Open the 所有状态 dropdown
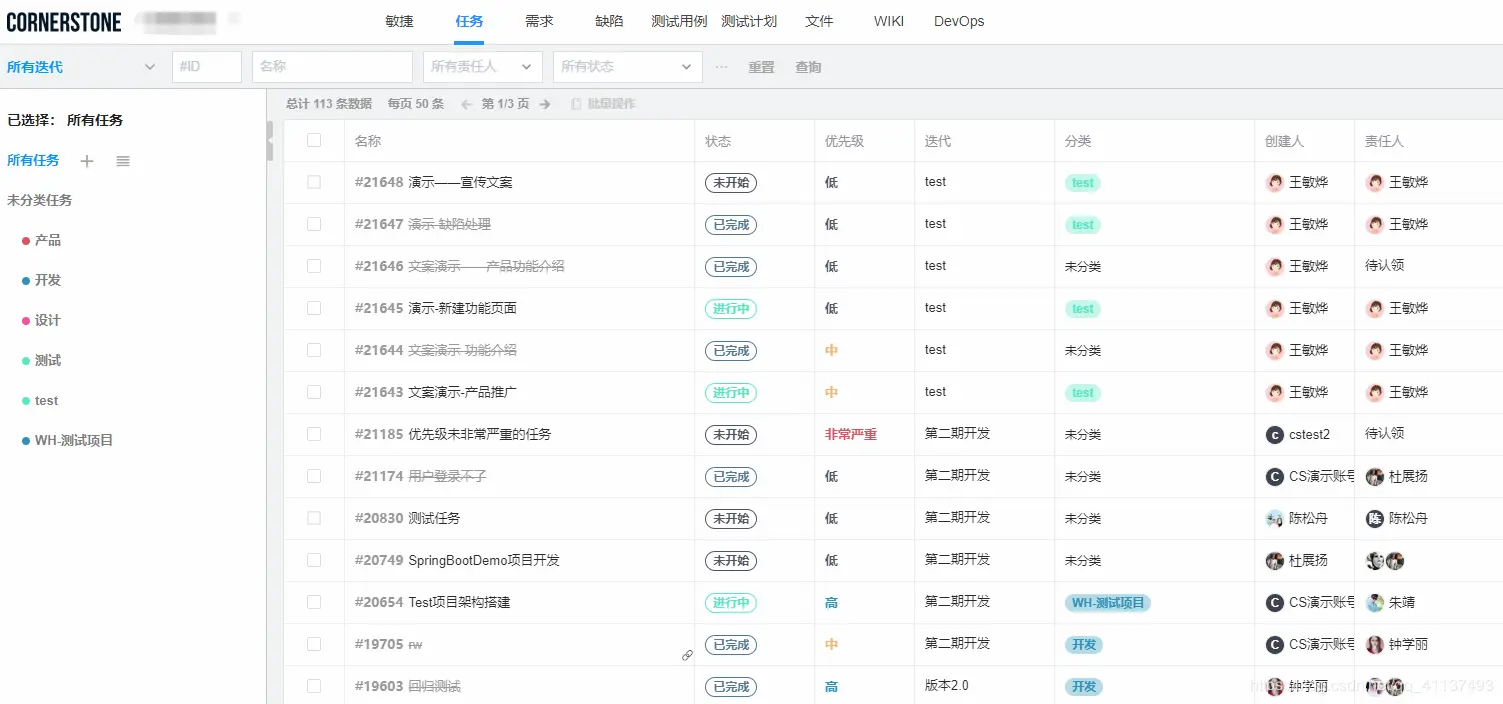1503x704 pixels. click(x=627, y=66)
